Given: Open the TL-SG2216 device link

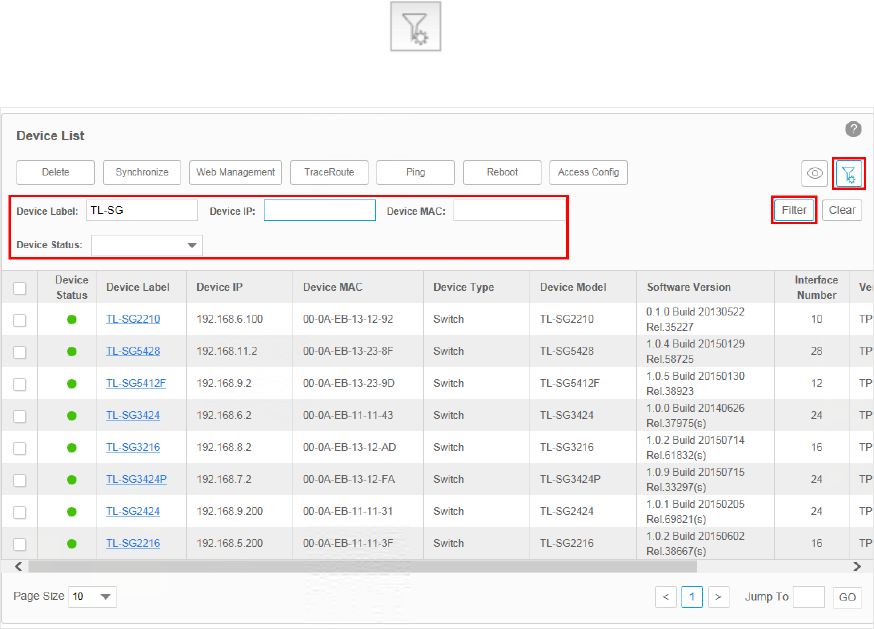Looking at the screenshot, I should point(133,544).
